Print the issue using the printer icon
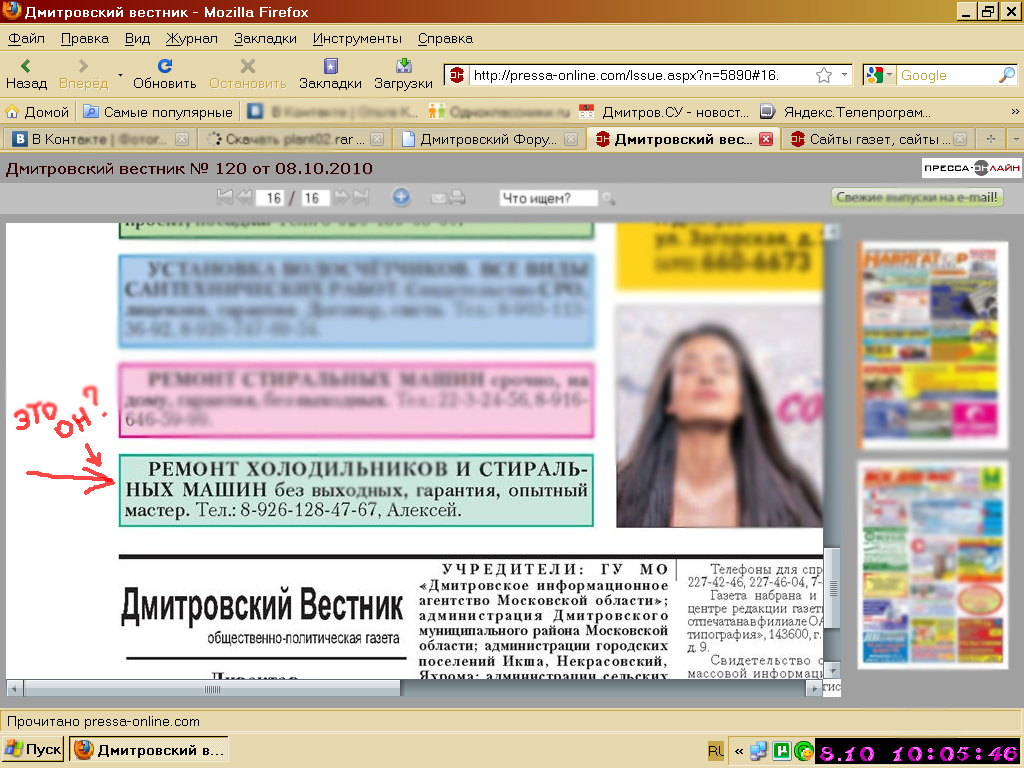This screenshot has width=1024, height=768. (x=456, y=198)
